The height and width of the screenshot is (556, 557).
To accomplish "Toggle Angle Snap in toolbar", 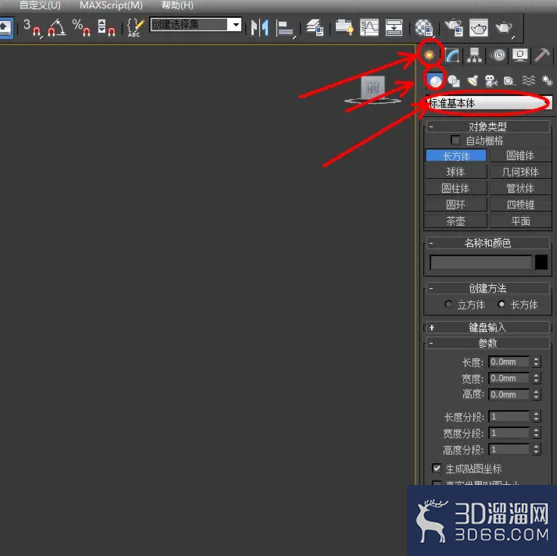I will coord(57,27).
